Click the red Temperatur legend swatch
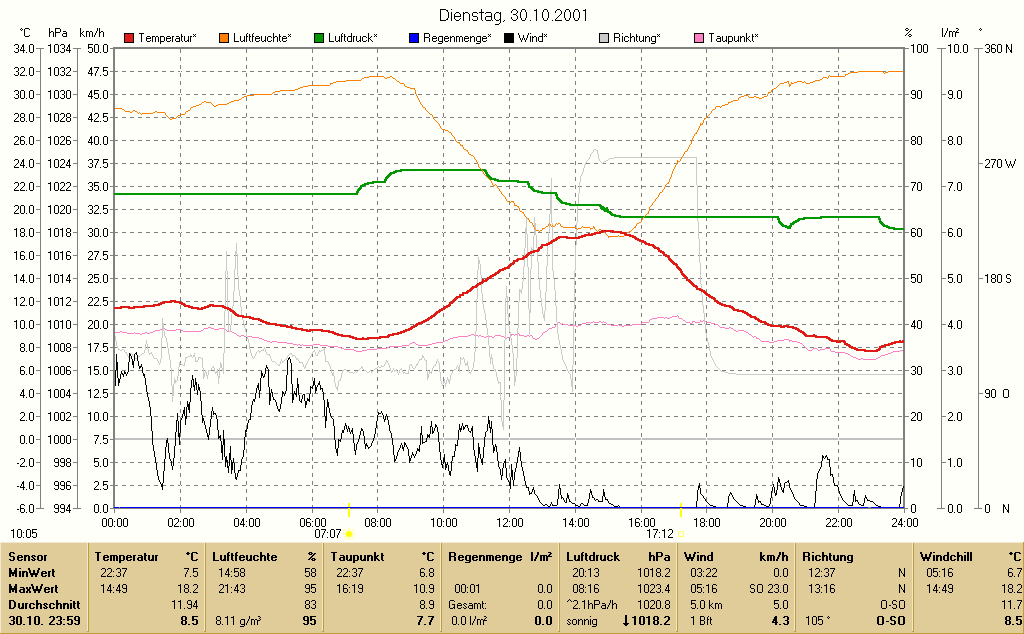1024x634 pixels. (129, 39)
